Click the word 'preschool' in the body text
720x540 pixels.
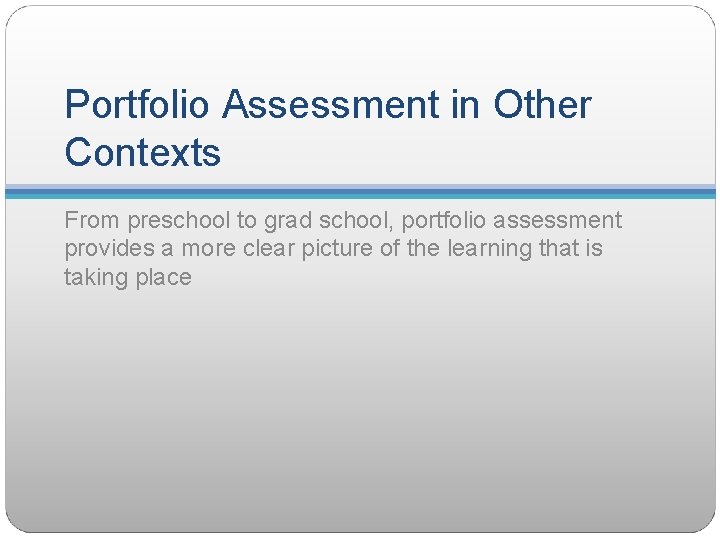point(178,221)
